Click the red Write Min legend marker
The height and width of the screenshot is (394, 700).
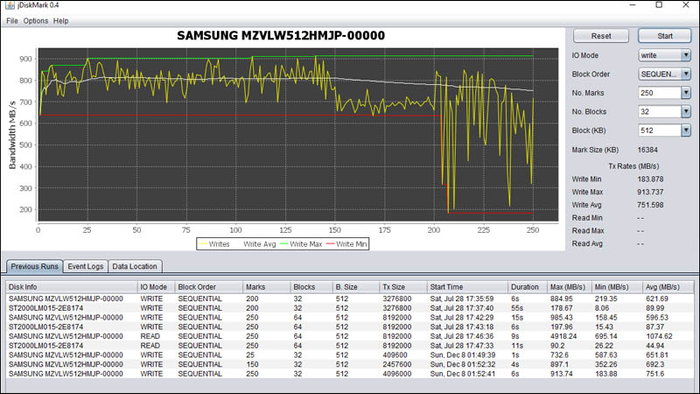click(330, 244)
